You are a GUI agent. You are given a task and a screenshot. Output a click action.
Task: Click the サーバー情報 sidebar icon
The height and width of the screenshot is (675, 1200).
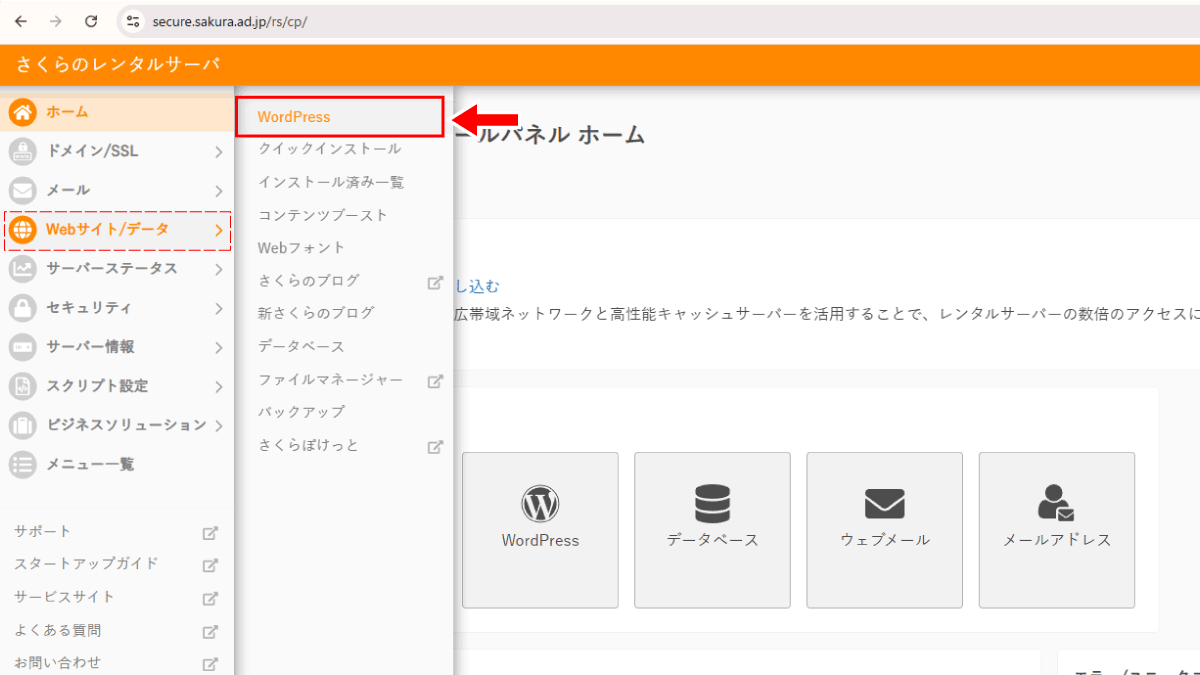[x=23, y=347]
